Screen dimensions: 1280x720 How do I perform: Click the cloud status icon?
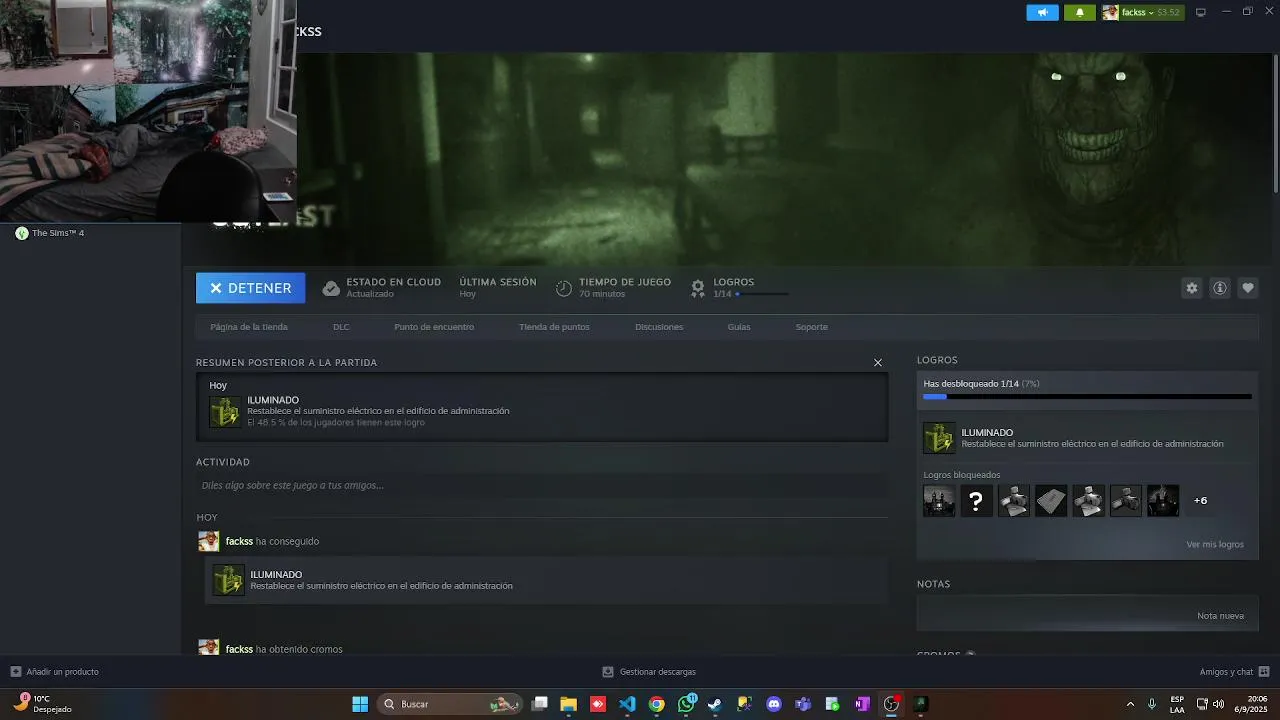(331, 288)
